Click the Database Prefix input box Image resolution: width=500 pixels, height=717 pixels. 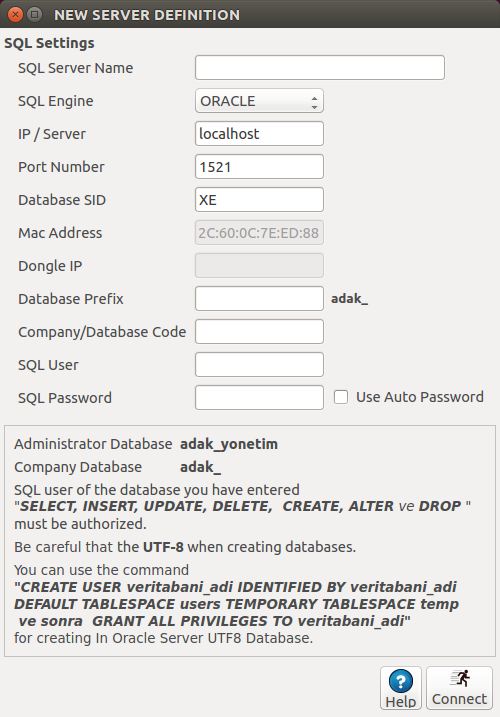coord(259,299)
